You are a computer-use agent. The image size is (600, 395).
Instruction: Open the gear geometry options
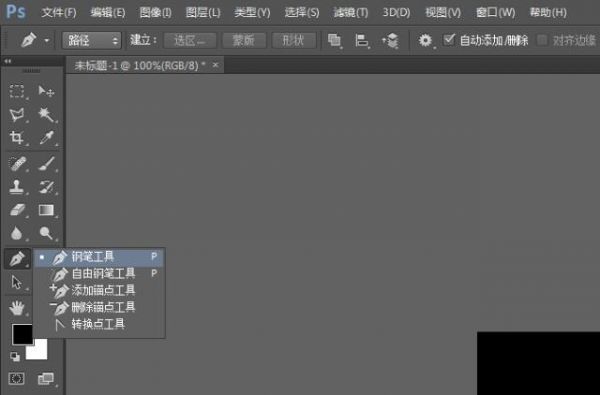pyautogui.click(x=425, y=40)
